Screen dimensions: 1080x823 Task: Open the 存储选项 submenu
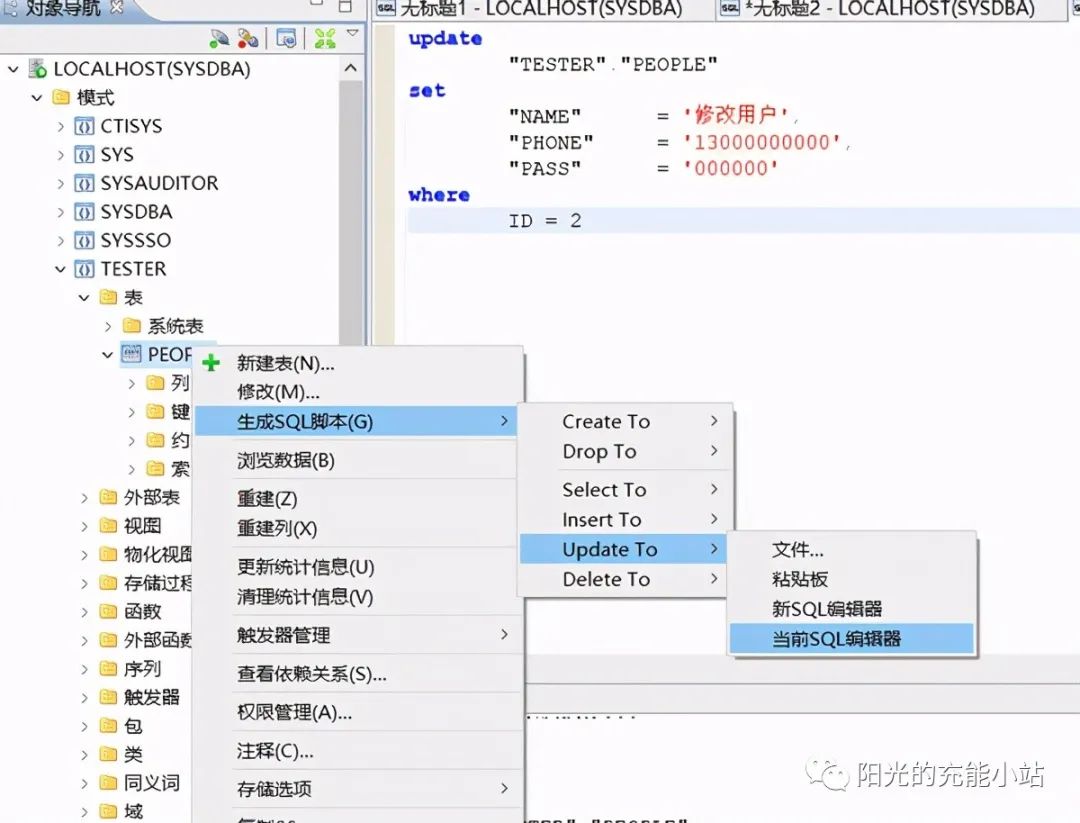[355, 788]
